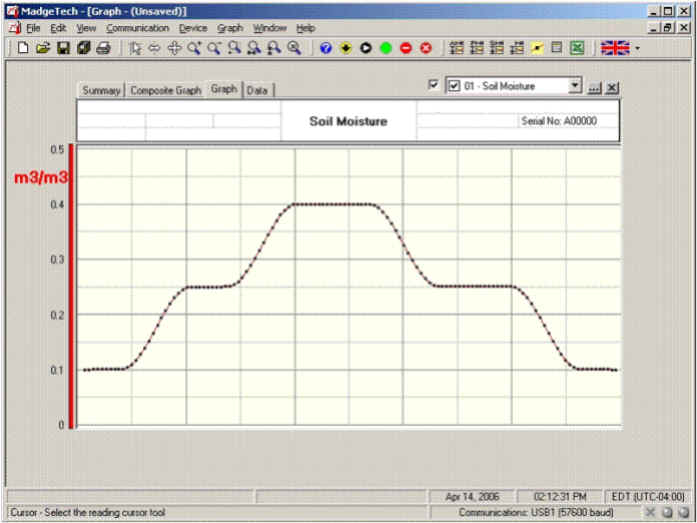Click the blue help question mark icon
The image size is (697, 523).
tap(326, 48)
